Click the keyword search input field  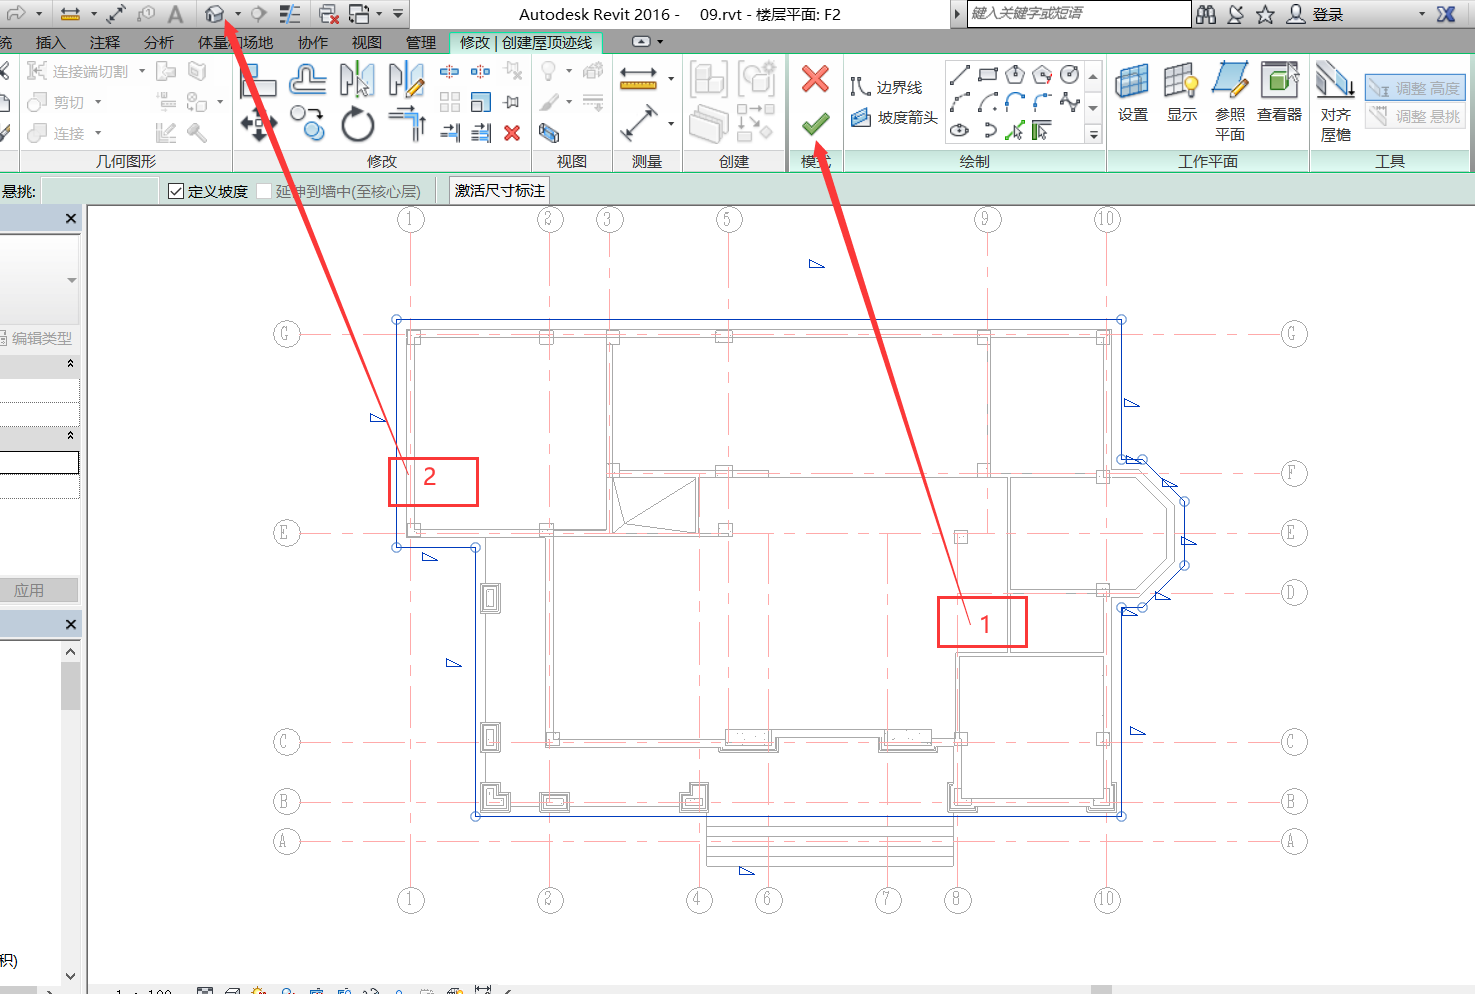click(x=1078, y=14)
